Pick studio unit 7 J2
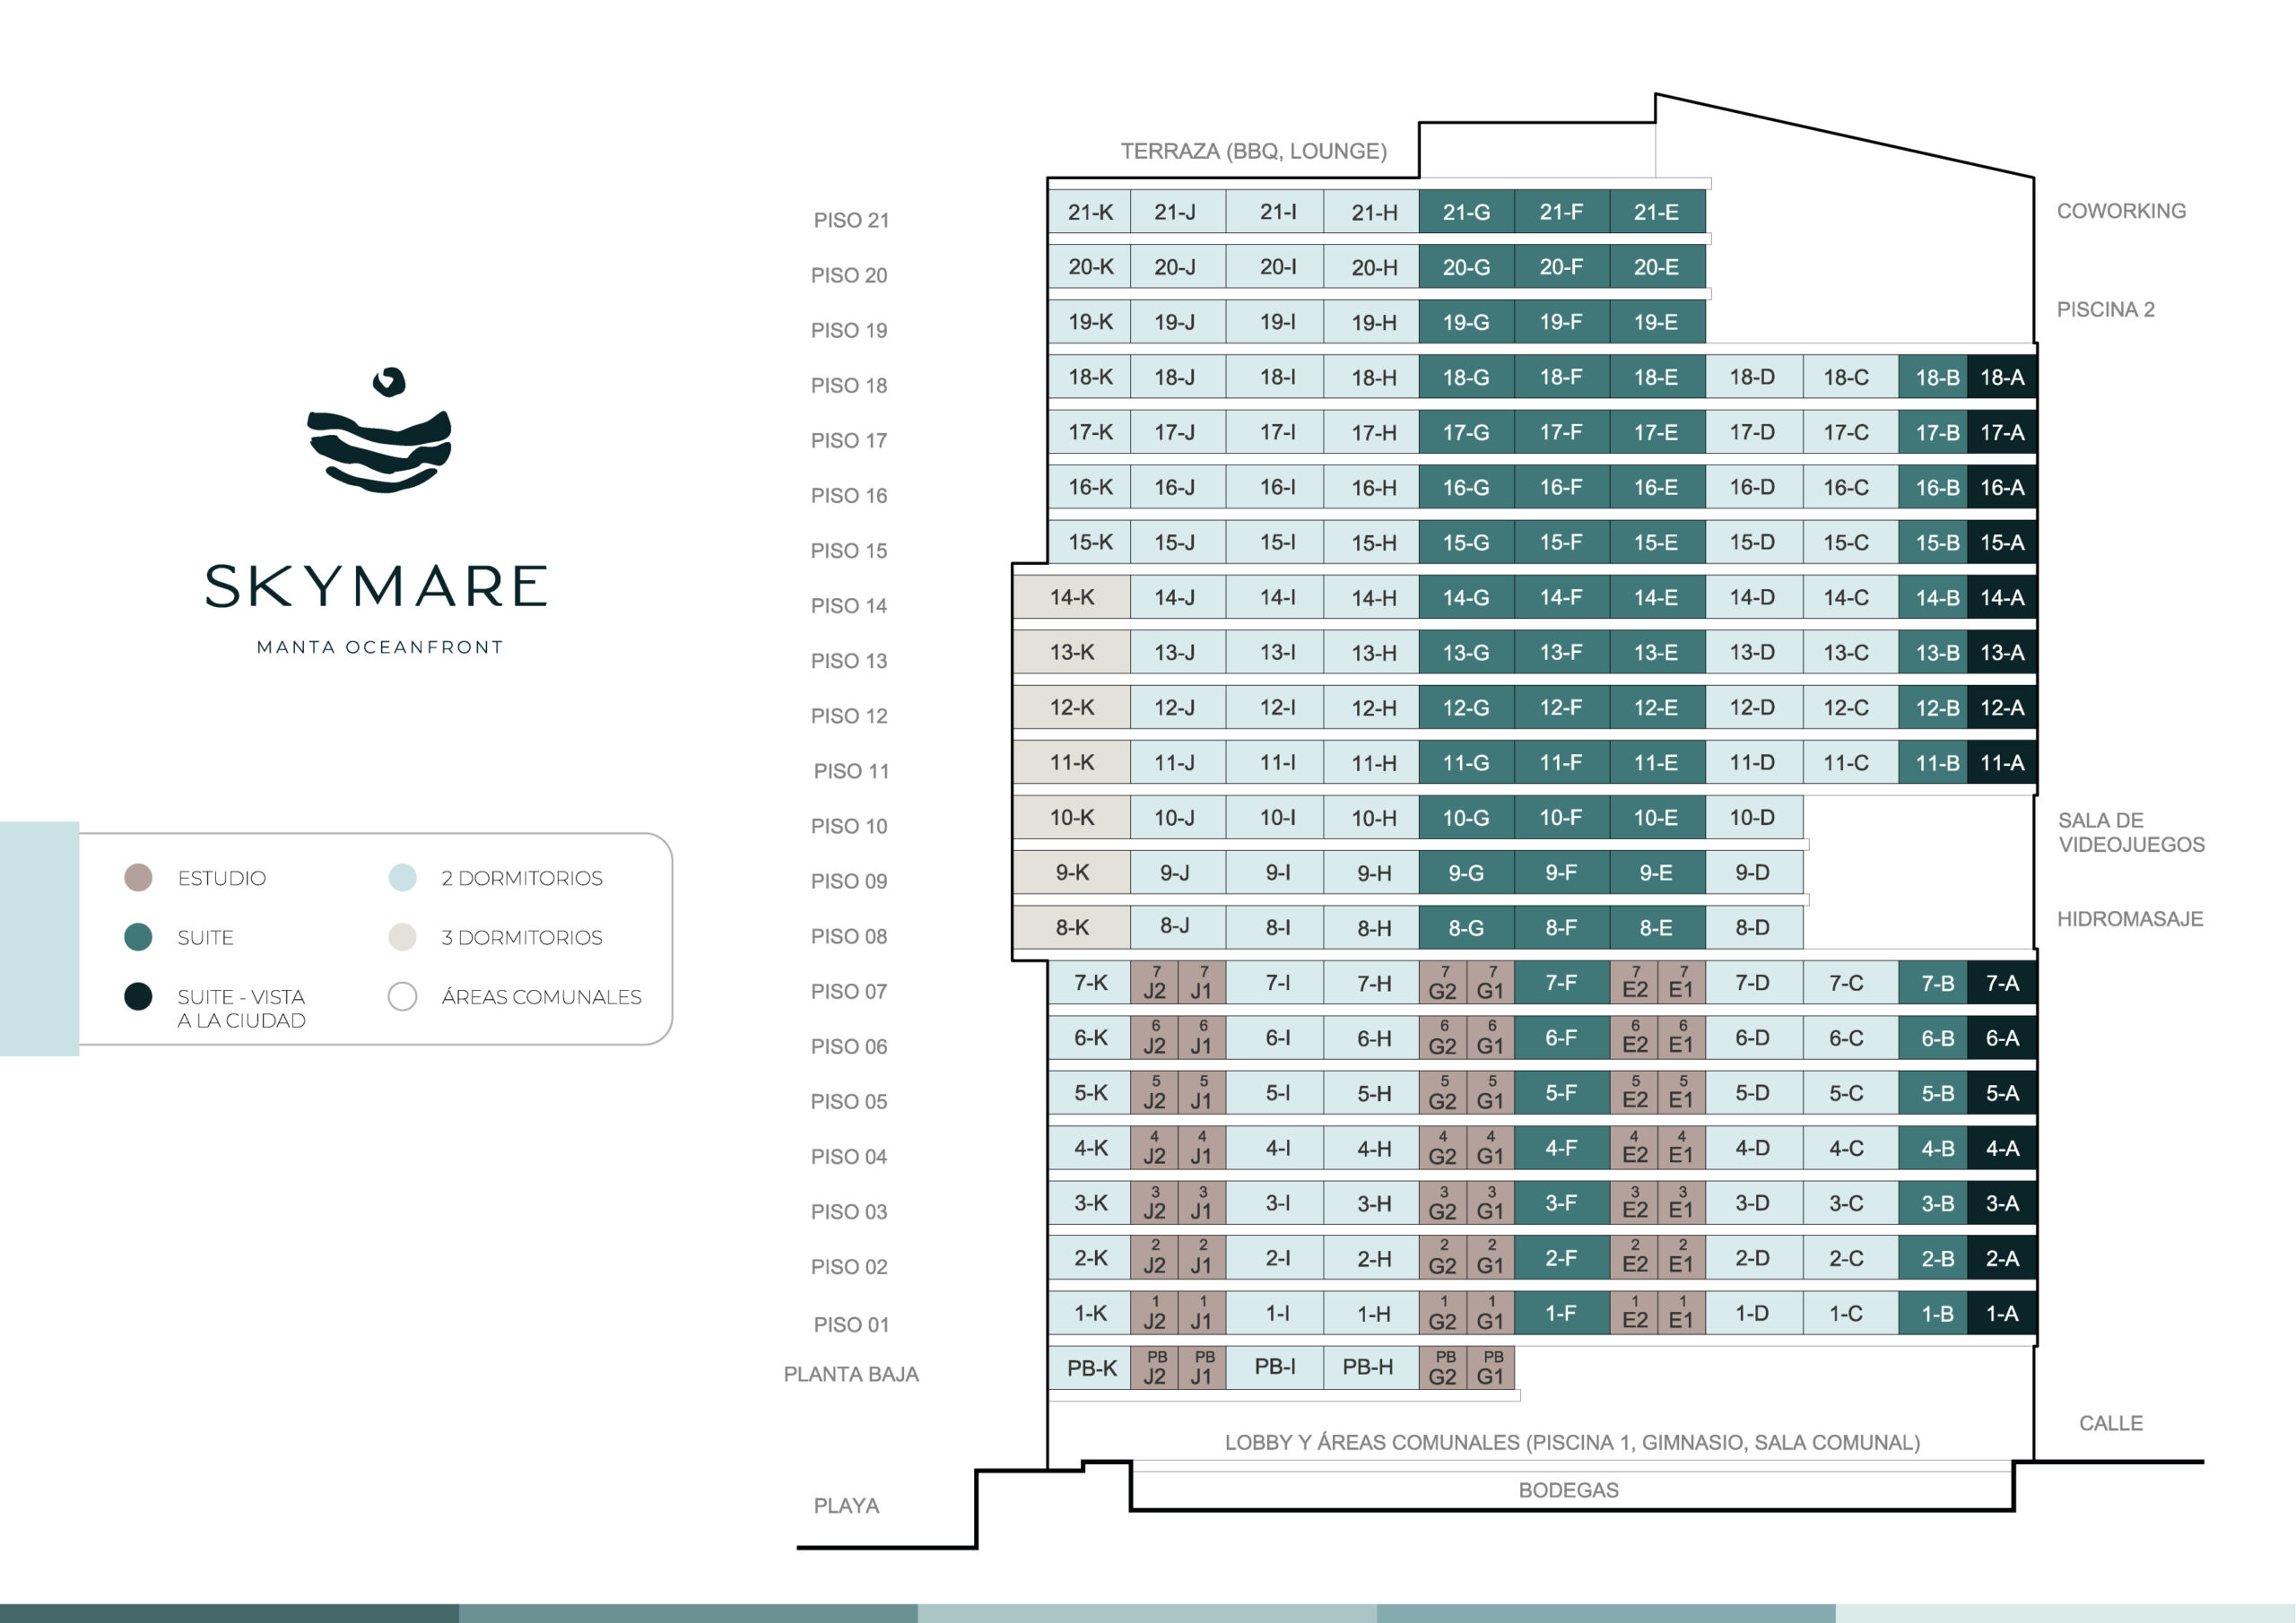The height and width of the screenshot is (1623, 2296). tap(1154, 983)
